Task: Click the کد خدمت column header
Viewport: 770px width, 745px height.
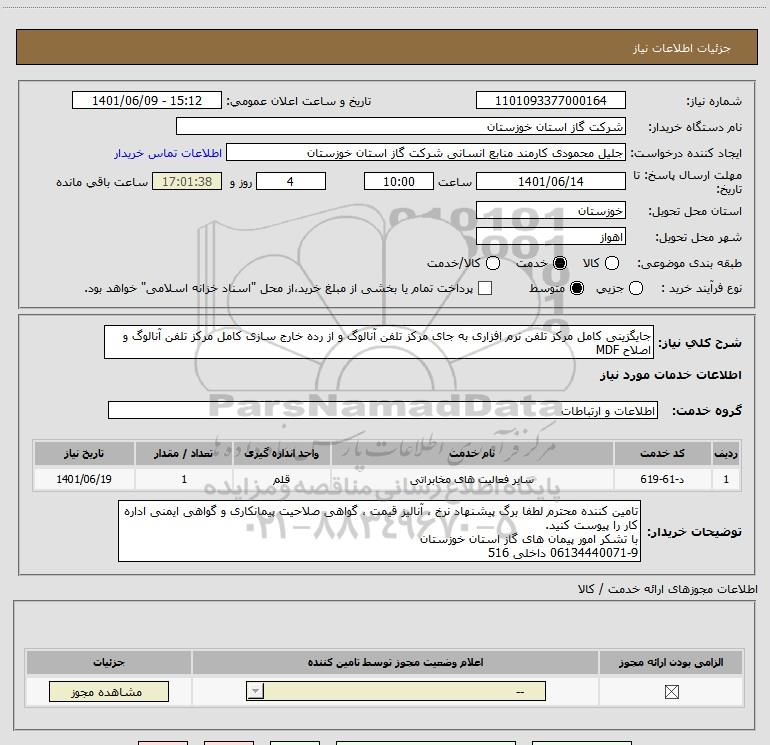Action: click(662, 453)
